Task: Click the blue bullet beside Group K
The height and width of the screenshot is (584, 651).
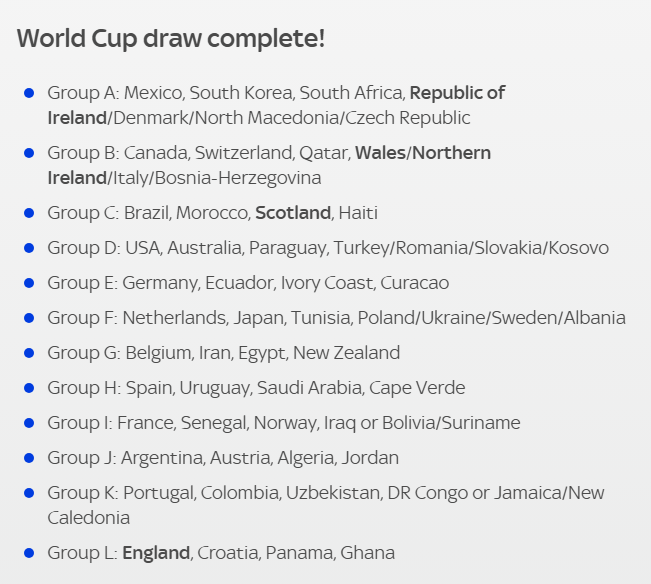Action: point(29,493)
